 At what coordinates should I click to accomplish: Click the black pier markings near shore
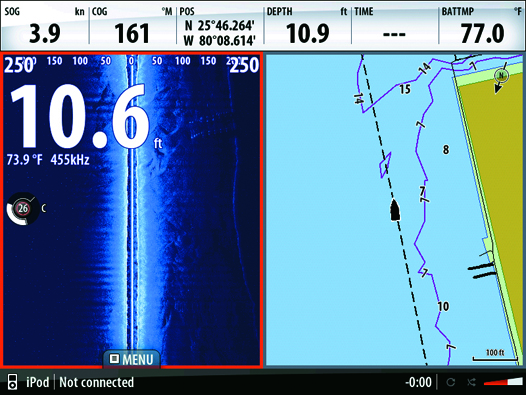point(482,271)
